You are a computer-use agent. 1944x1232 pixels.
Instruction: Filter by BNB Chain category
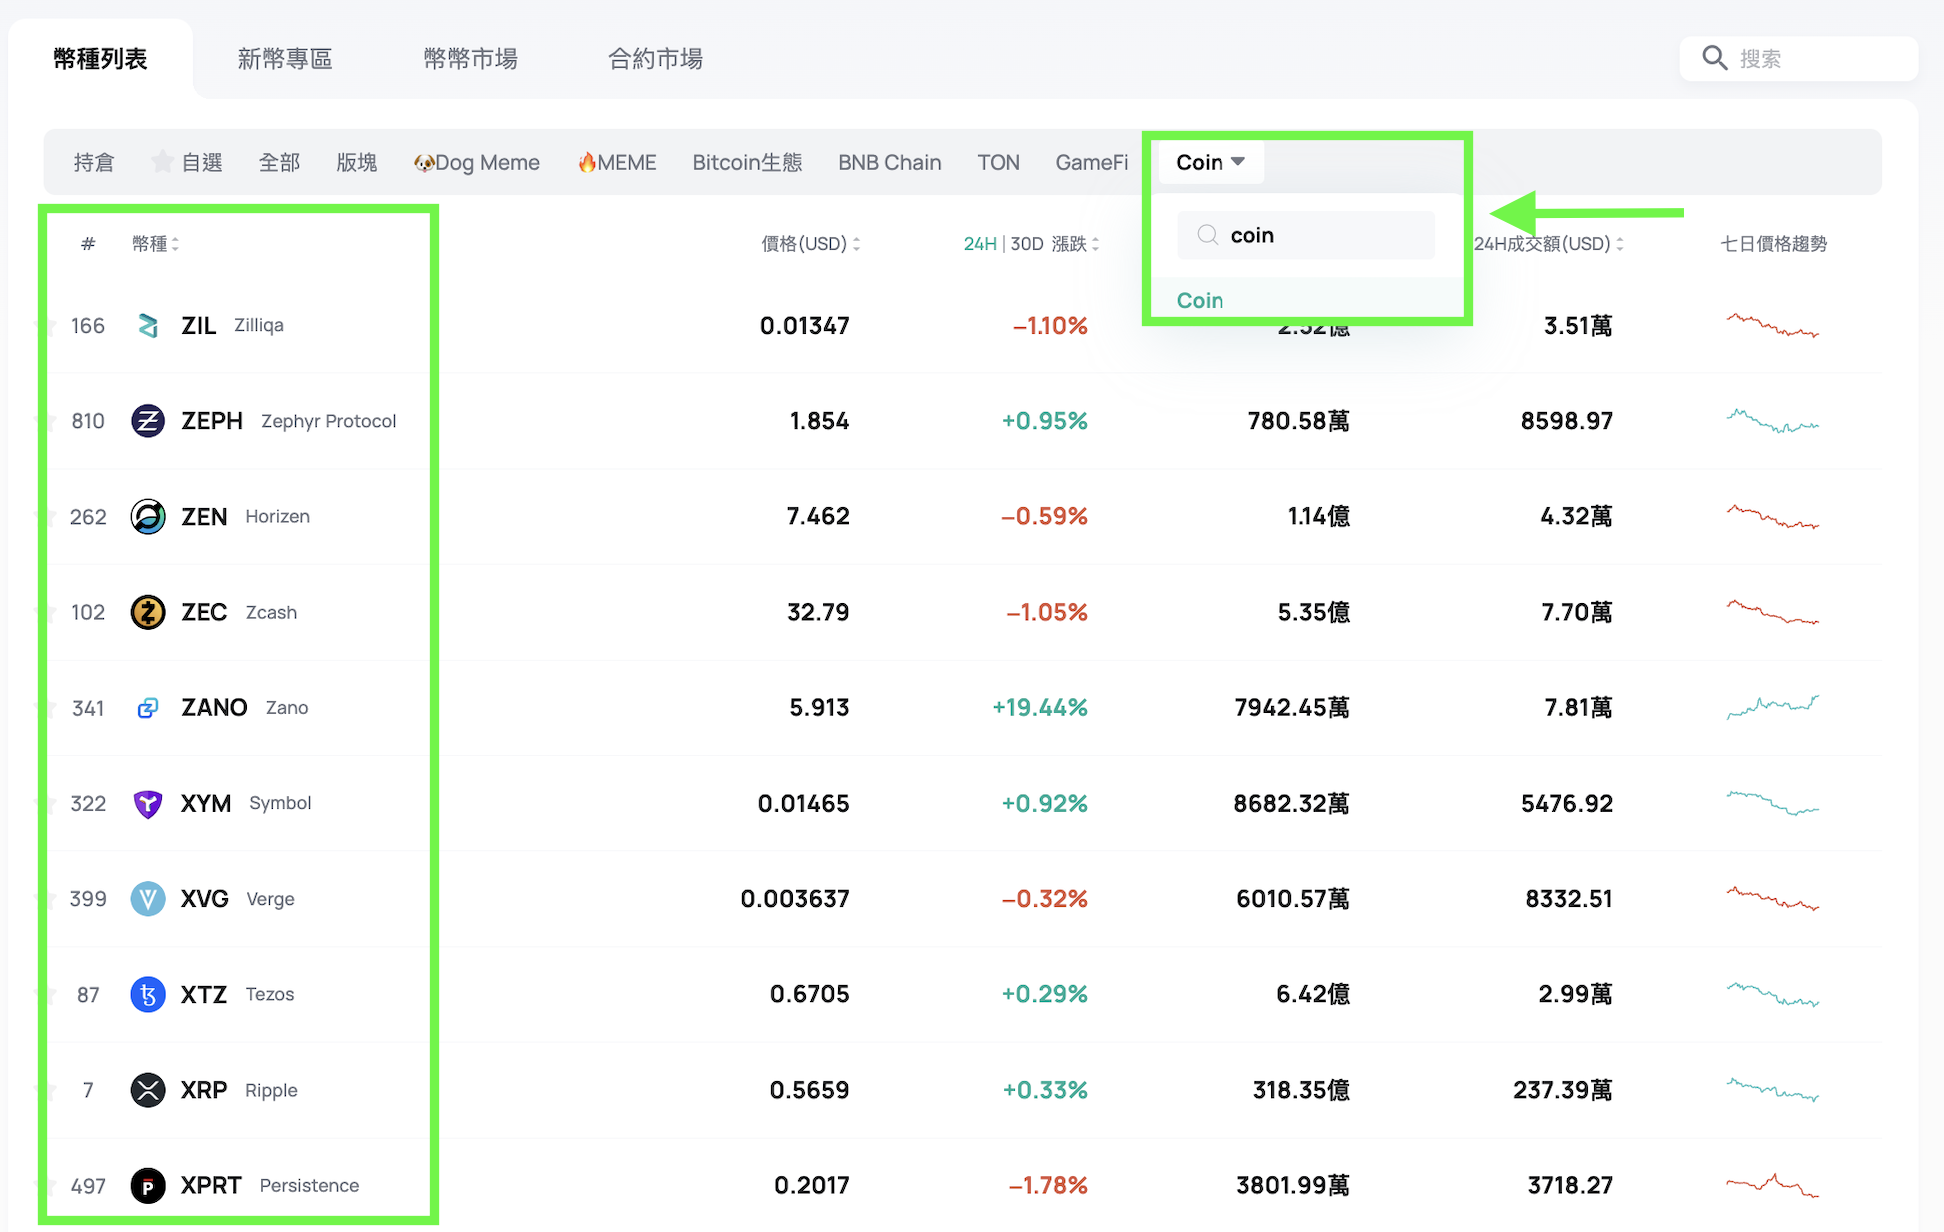(x=890, y=162)
